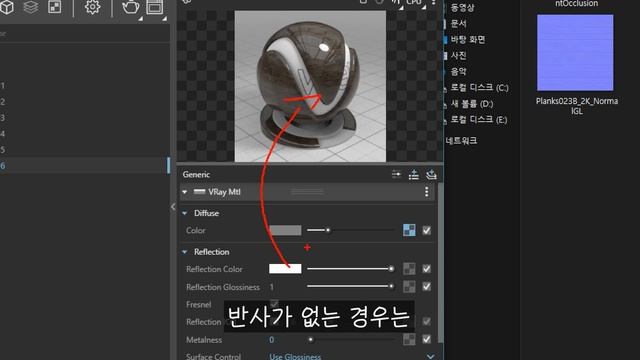Open the Diffuse Color texture slot
This screenshot has height=360, width=640.
tap(409, 230)
